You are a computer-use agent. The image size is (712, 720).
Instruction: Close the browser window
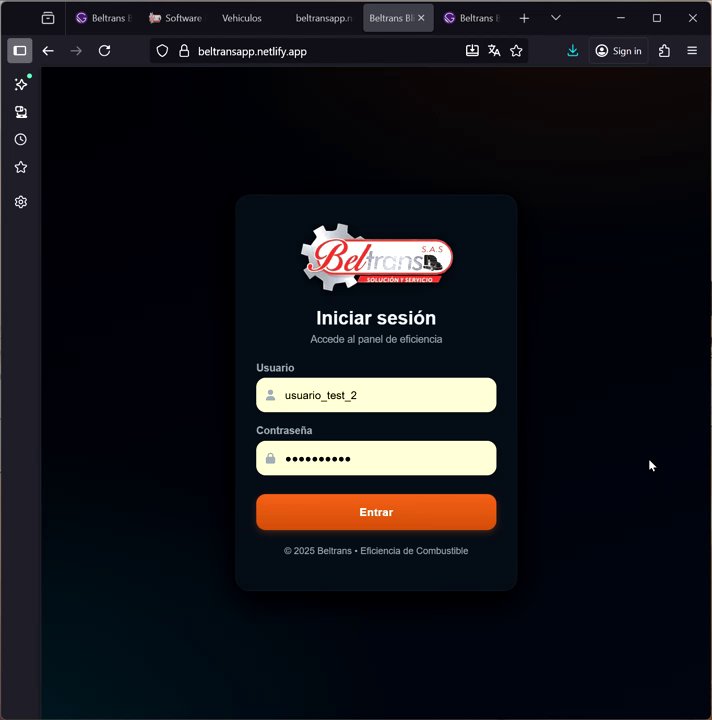693,18
